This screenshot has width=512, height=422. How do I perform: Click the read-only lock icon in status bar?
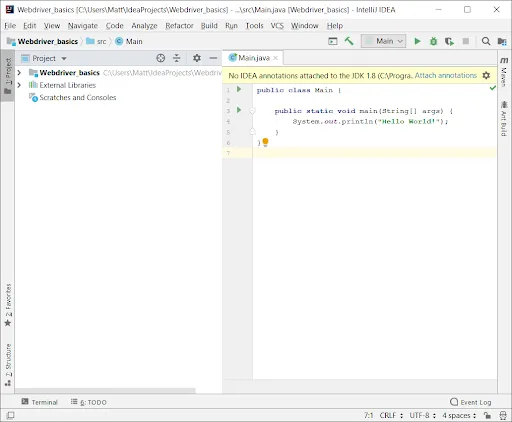click(x=487, y=415)
